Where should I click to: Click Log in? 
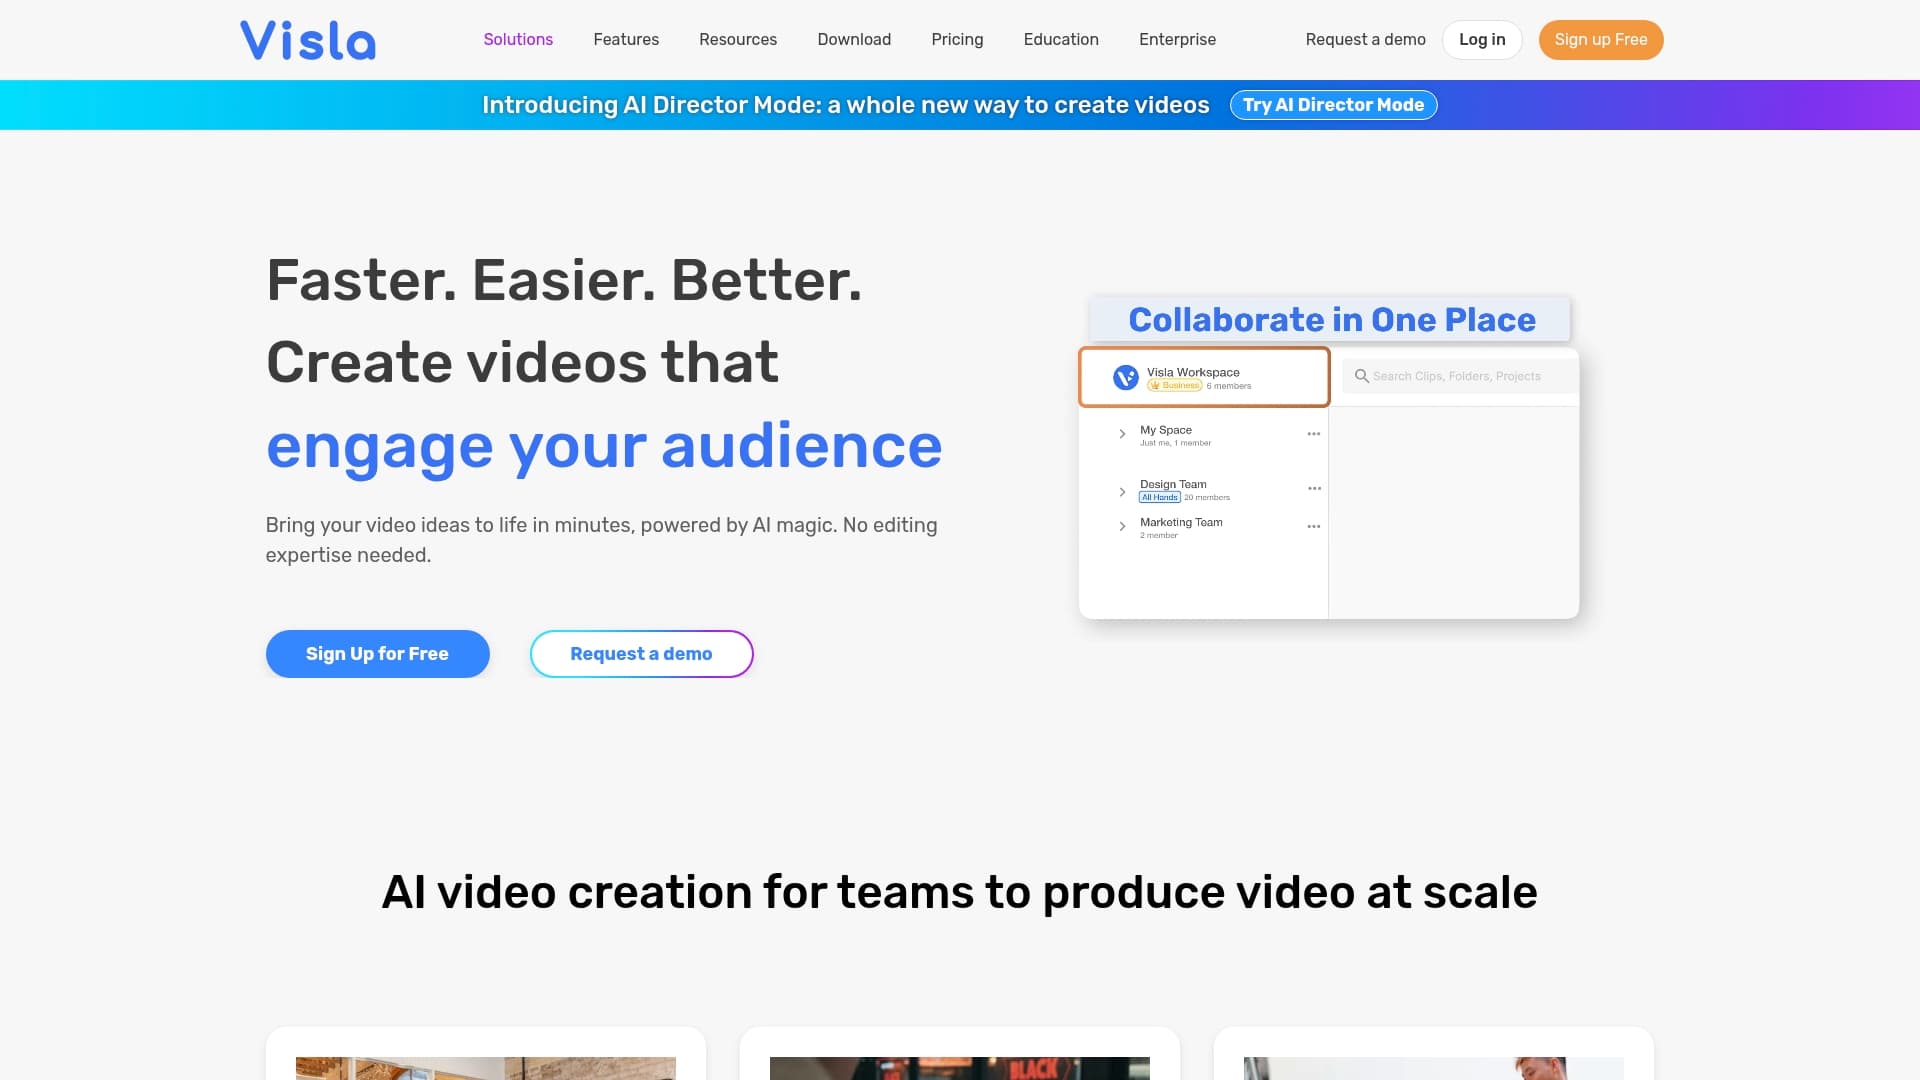pos(1482,40)
